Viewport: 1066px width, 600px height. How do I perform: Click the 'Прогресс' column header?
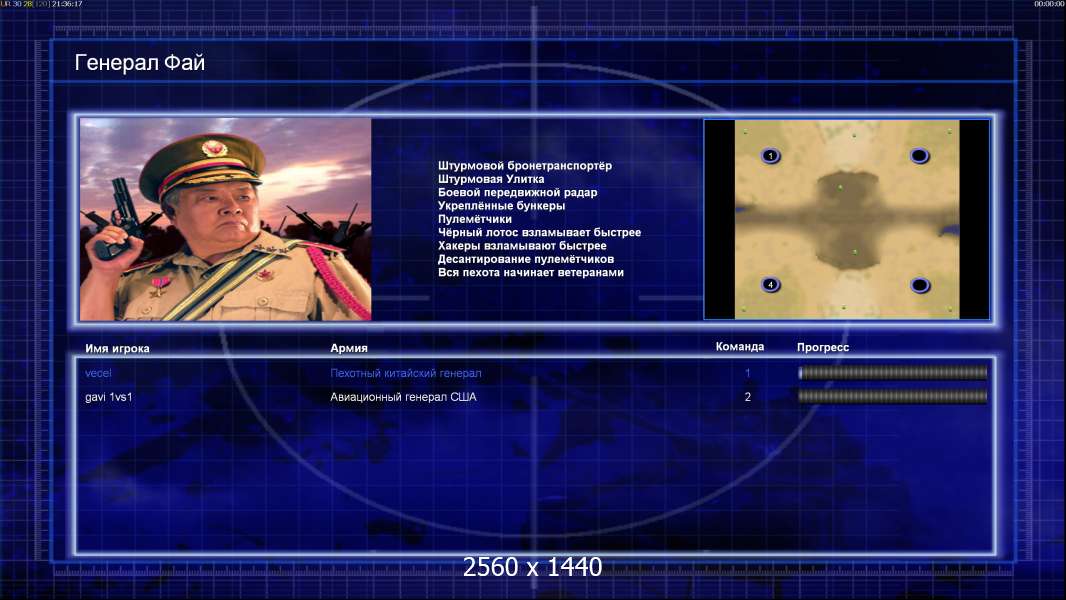pos(823,347)
